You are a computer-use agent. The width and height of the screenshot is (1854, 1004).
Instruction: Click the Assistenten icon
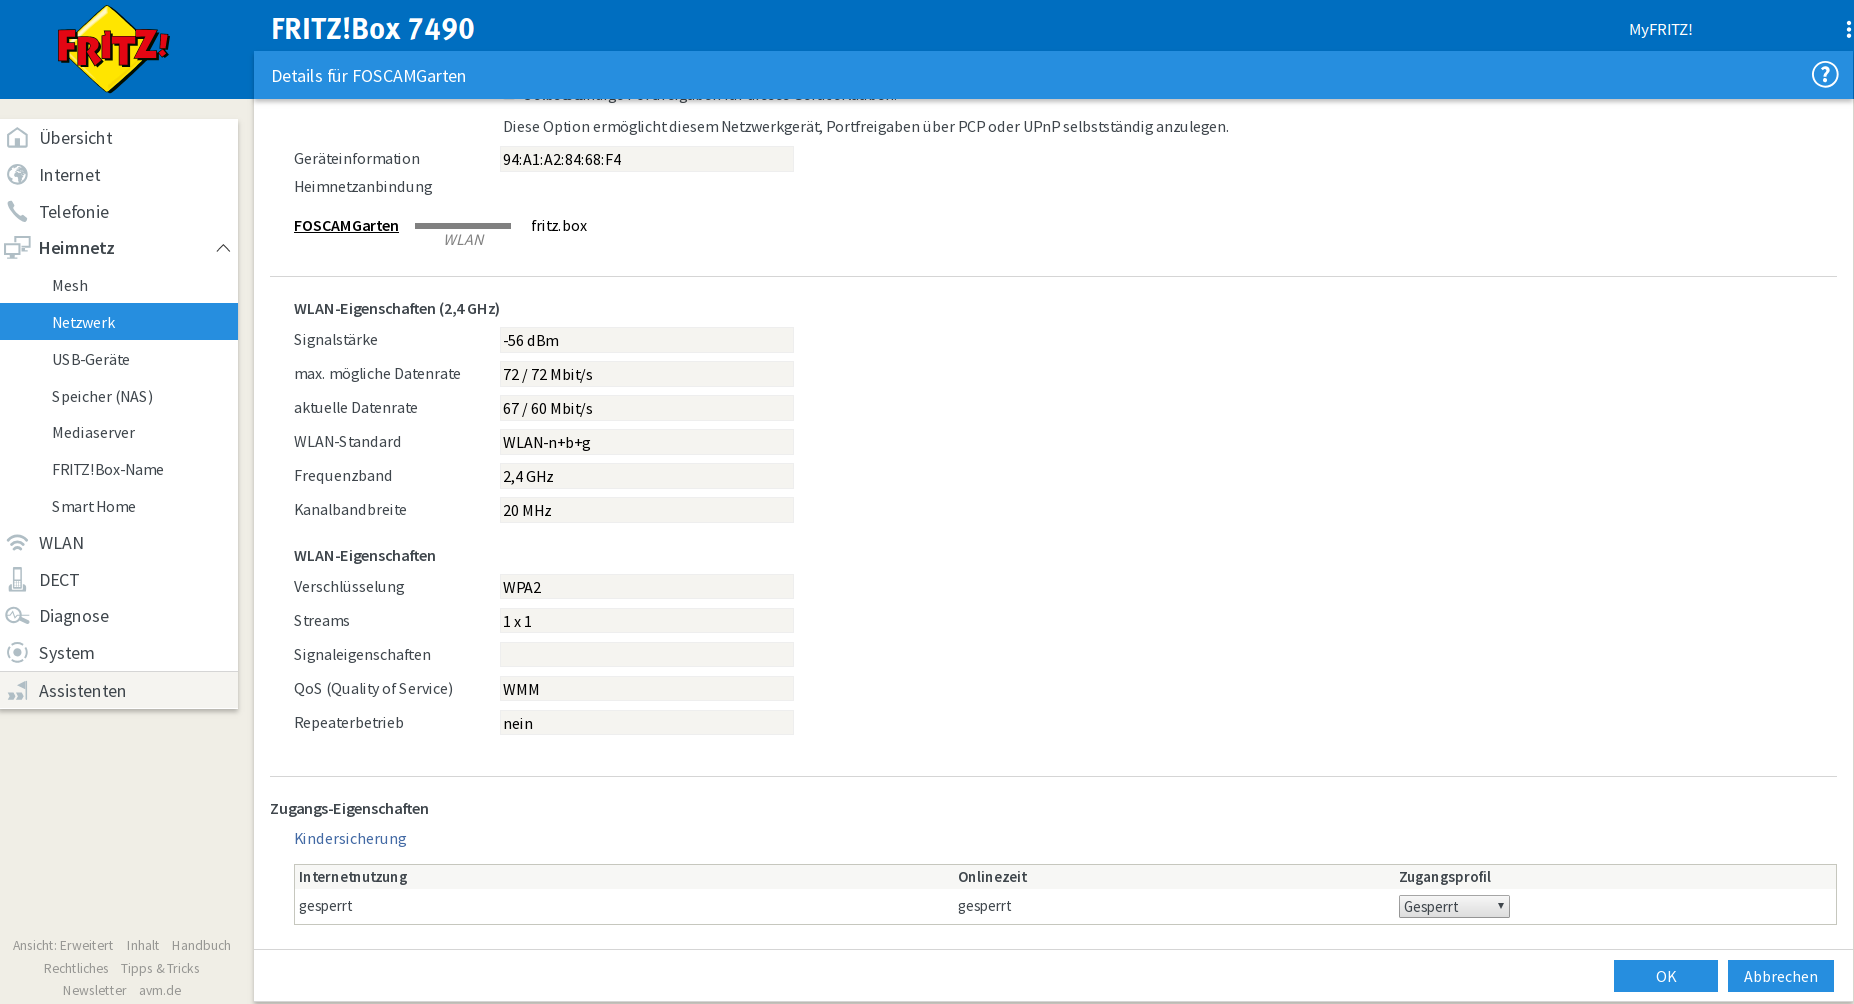(17, 691)
